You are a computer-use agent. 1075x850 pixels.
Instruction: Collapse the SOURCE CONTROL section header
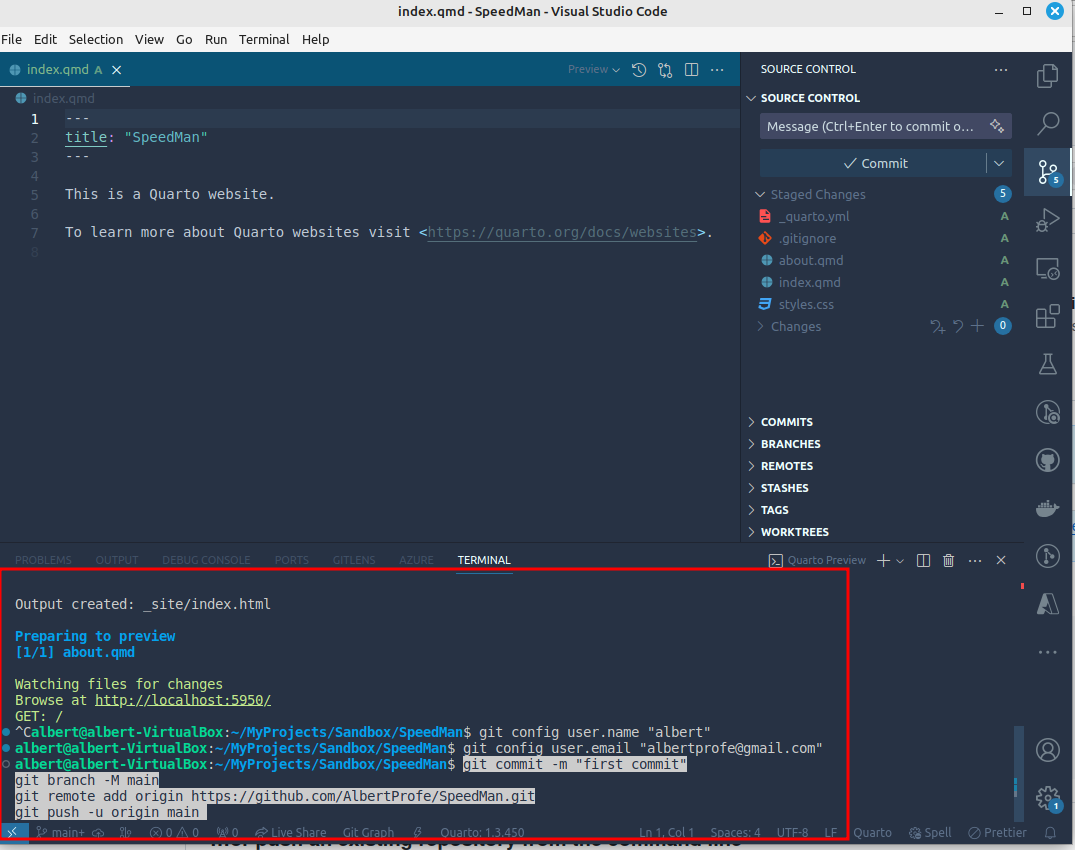tap(810, 98)
